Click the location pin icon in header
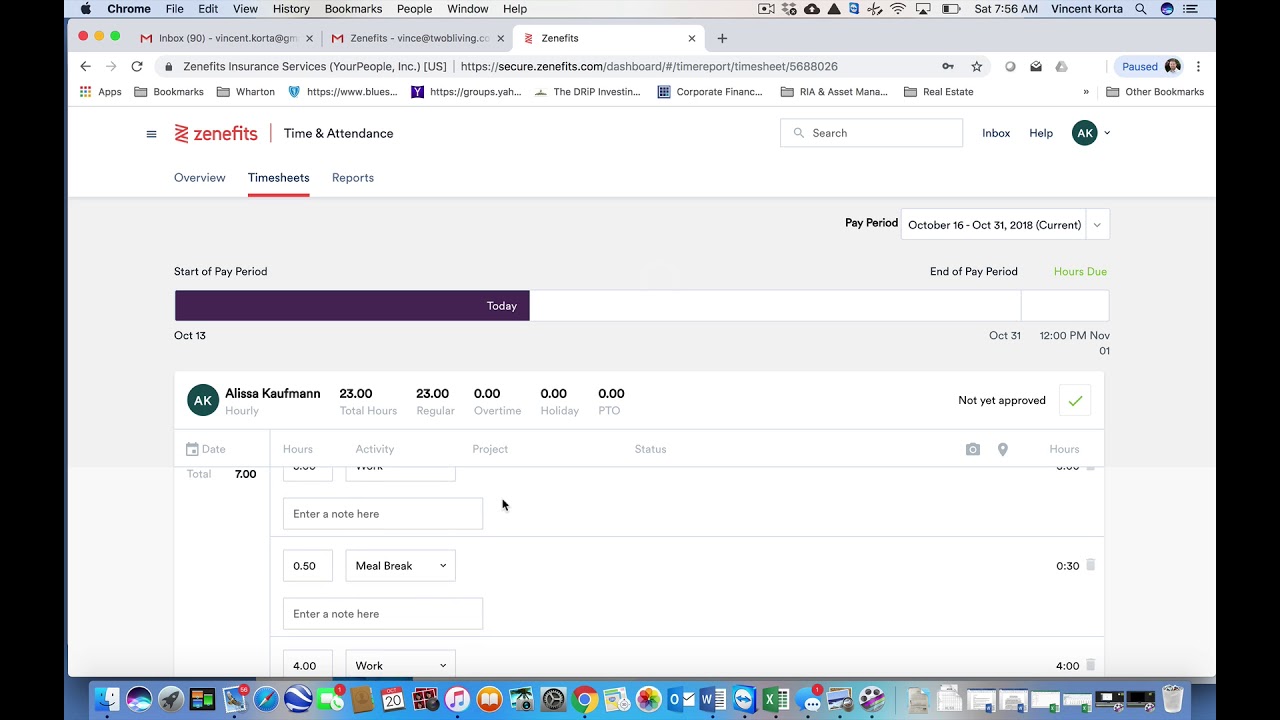1280x720 pixels. (x=1003, y=450)
